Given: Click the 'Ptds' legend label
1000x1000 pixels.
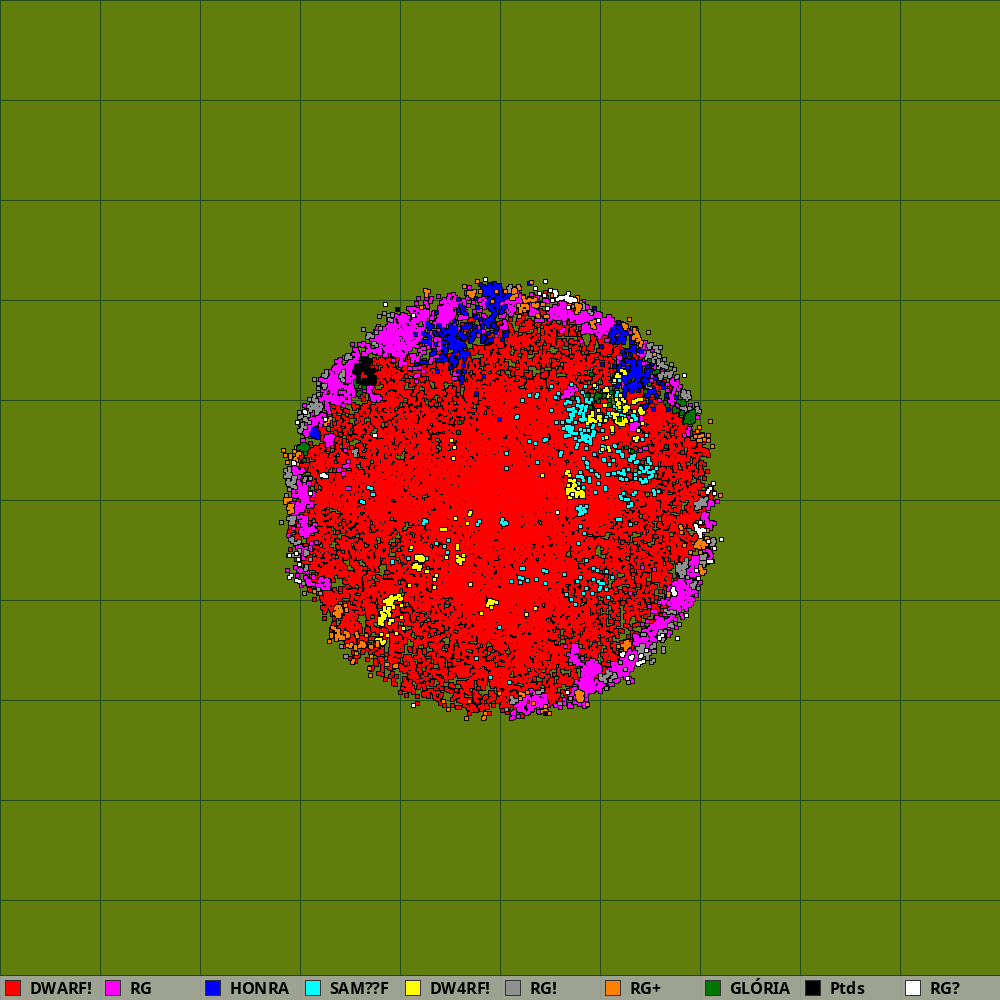Looking at the screenshot, I should (847, 988).
